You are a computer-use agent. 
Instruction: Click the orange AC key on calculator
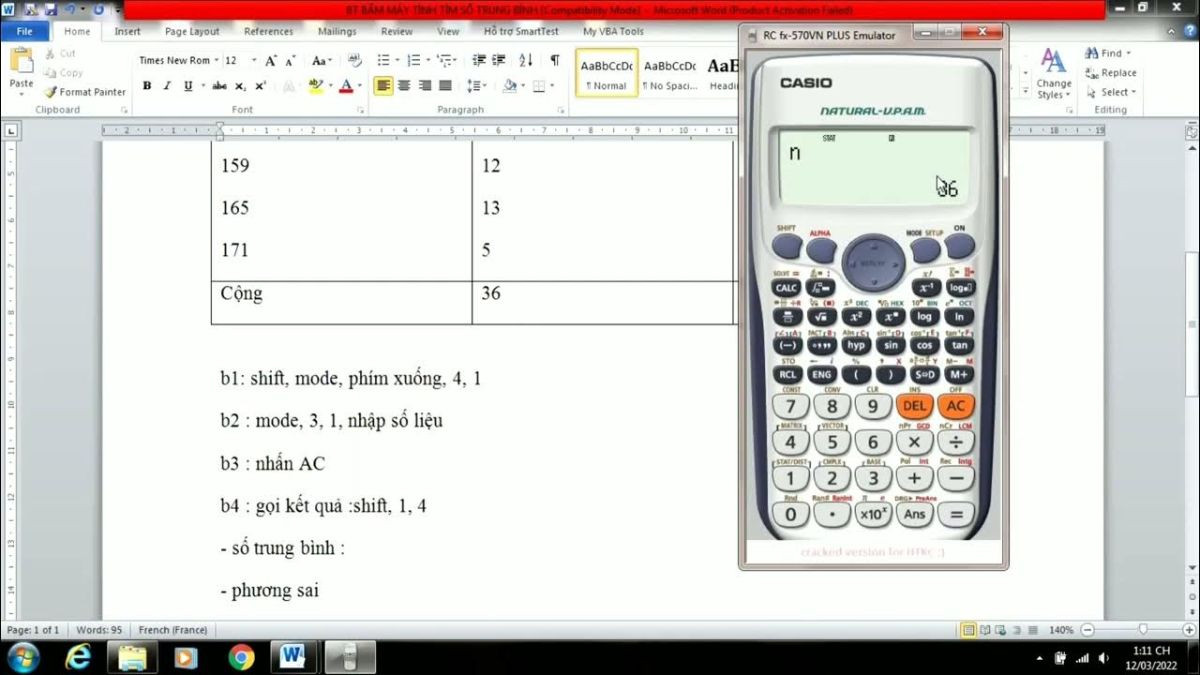pyautogui.click(x=956, y=406)
